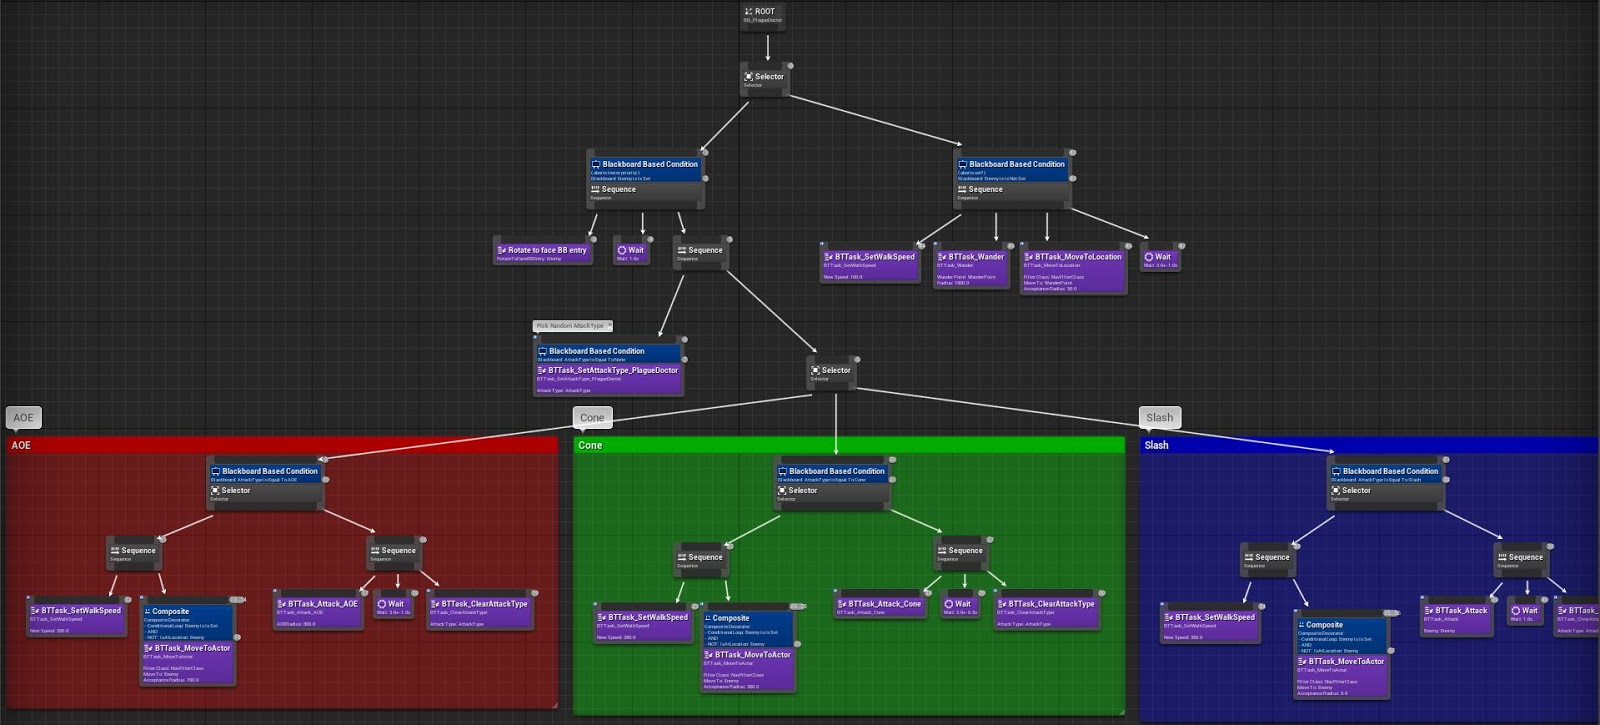Click the Blackboard Based Condition in the Cone box
This screenshot has width=1600, height=725.
[x=833, y=474]
